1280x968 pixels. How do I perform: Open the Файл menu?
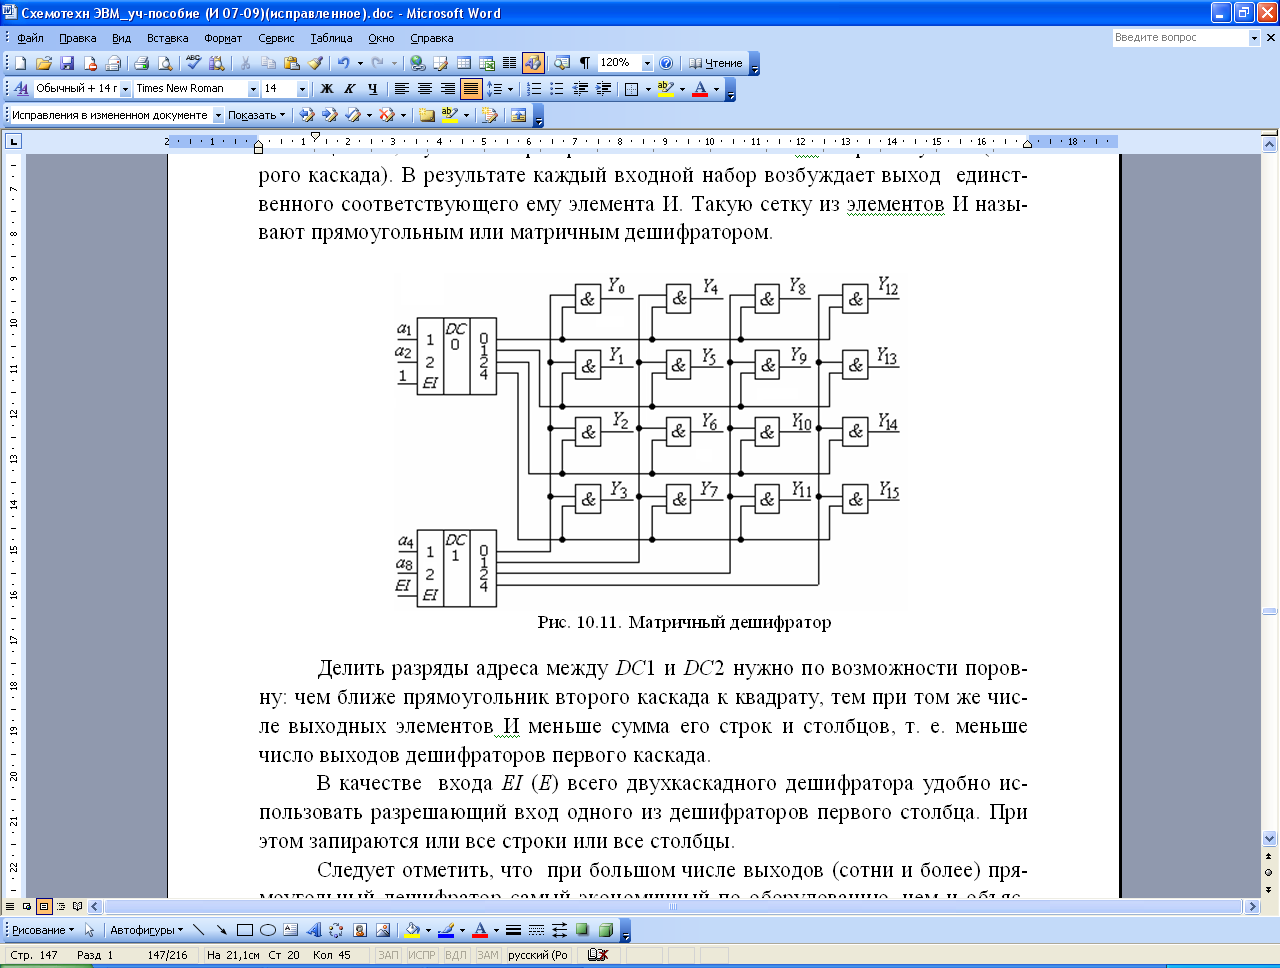pyautogui.click(x=30, y=38)
